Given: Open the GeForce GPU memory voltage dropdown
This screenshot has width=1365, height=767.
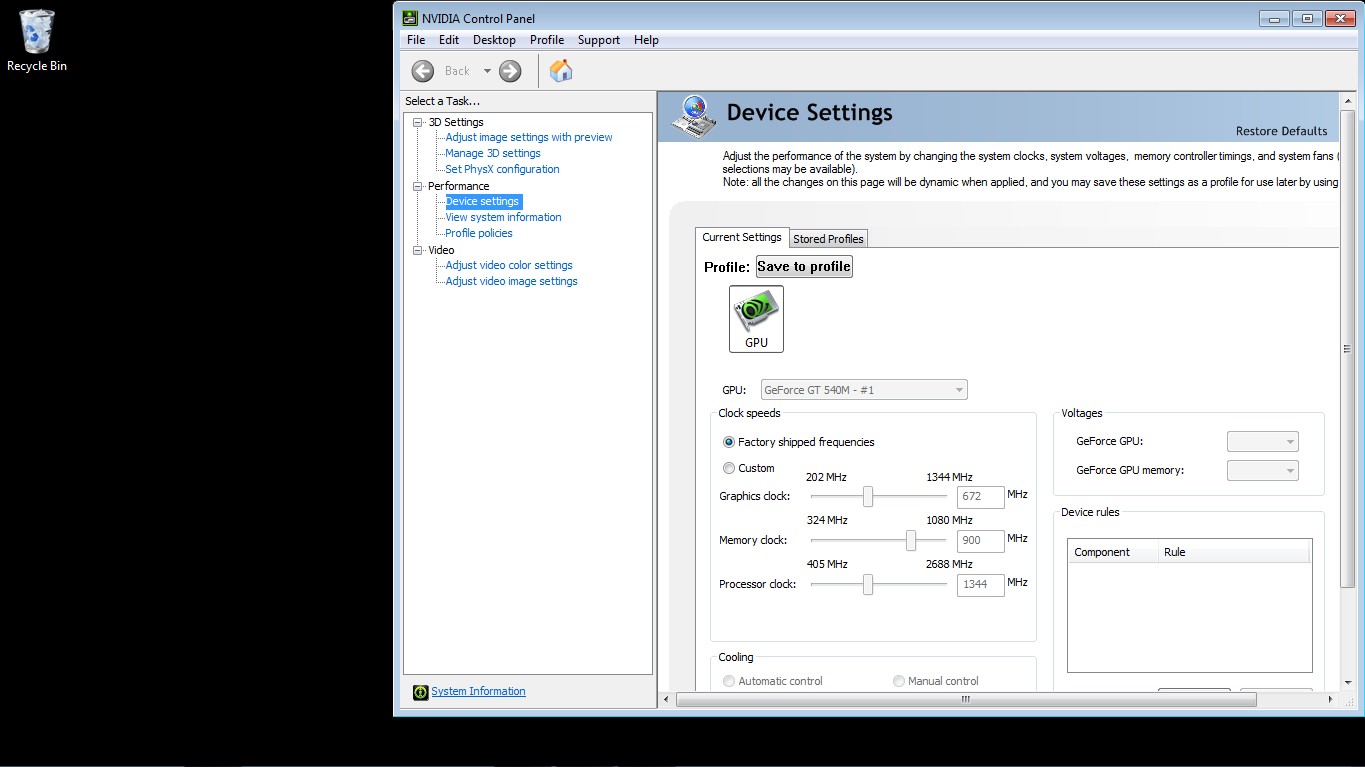Looking at the screenshot, I should tap(1263, 470).
